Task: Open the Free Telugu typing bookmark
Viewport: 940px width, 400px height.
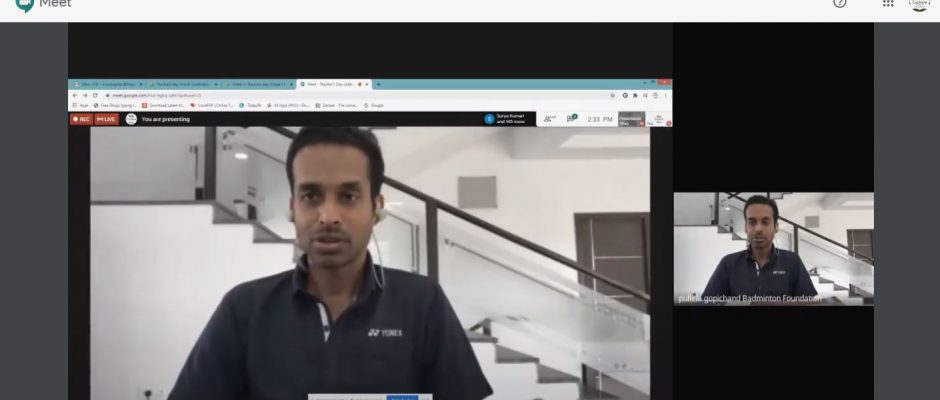Action: click(x=115, y=105)
